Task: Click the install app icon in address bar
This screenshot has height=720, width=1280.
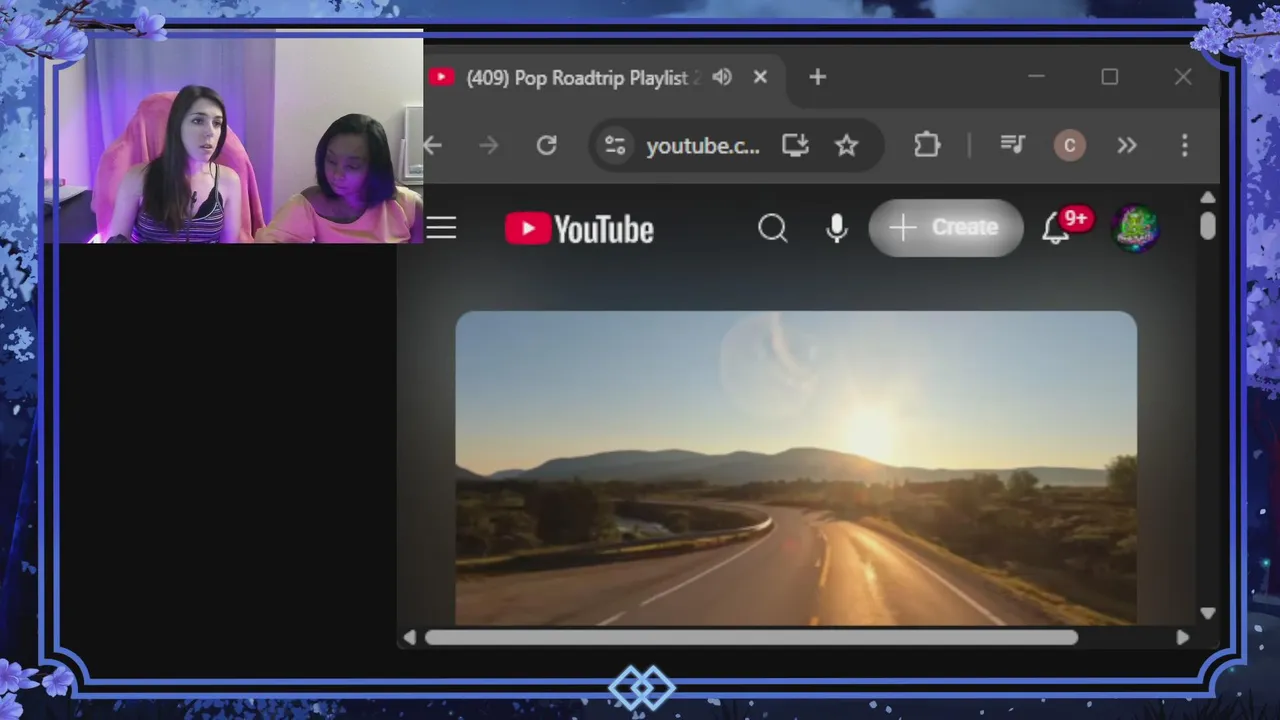Action: pyautogui.click(x=795, y=146)
